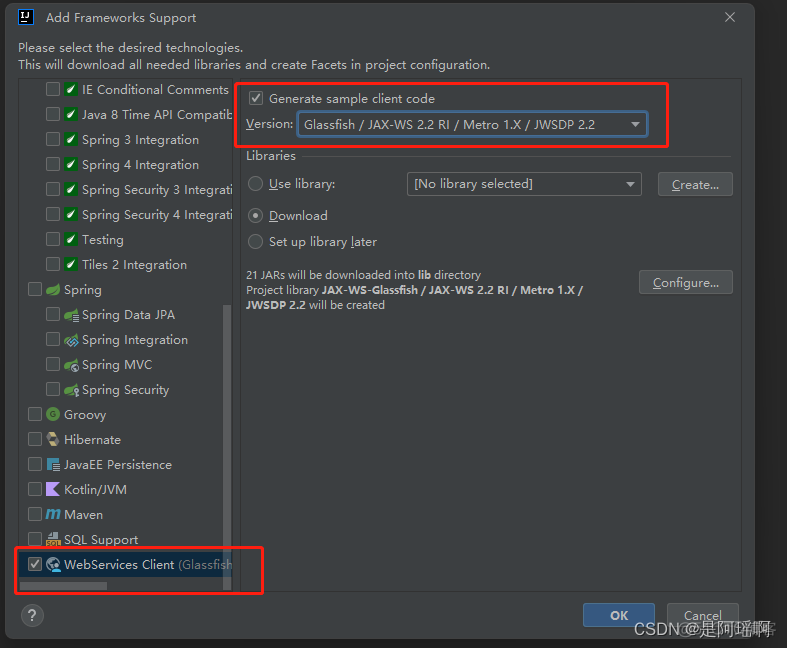Click the Spring MVC icon
787x648 pixels.
click(x=71, y=365)
